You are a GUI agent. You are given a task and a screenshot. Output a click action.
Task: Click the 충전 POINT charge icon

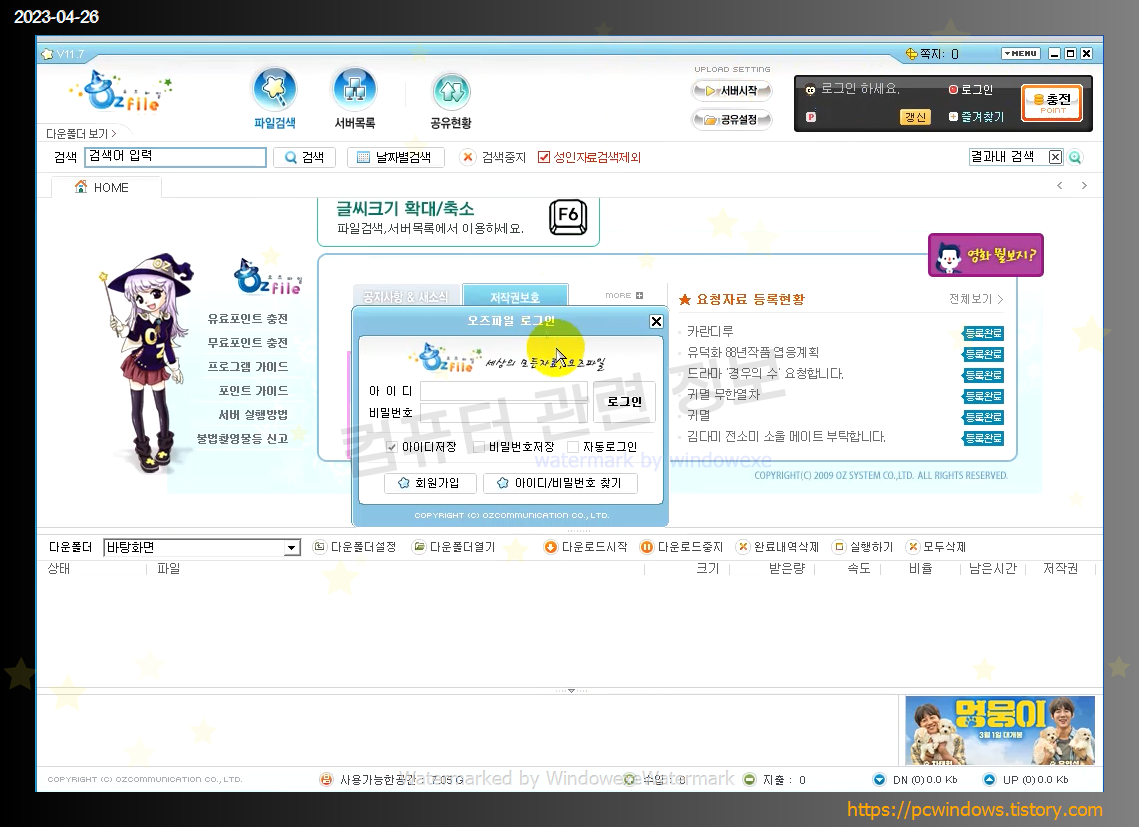coord(1052,102)
